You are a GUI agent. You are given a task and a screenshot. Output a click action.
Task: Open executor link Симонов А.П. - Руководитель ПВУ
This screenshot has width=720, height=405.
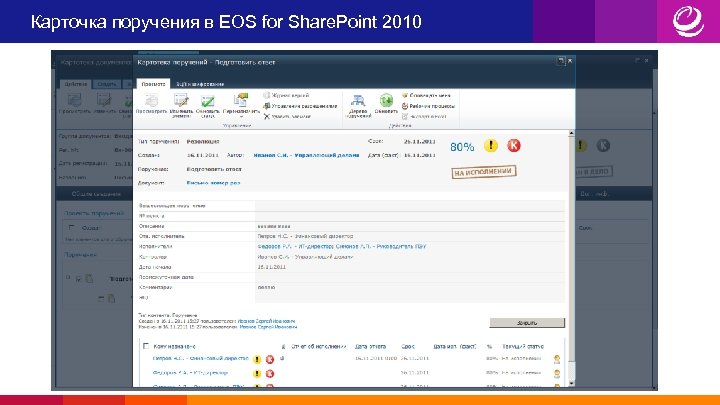pyautogui.click(x=381, y=247)
